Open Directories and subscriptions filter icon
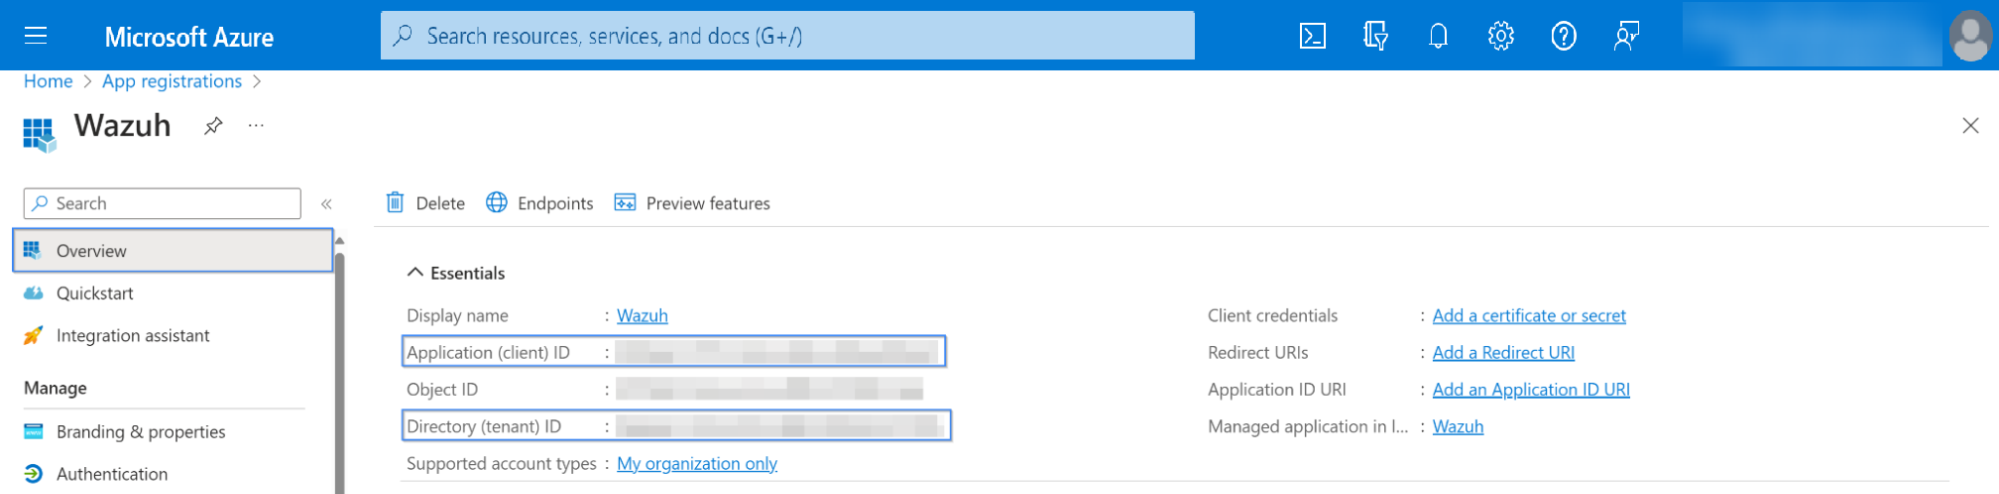 point(1375,36)
